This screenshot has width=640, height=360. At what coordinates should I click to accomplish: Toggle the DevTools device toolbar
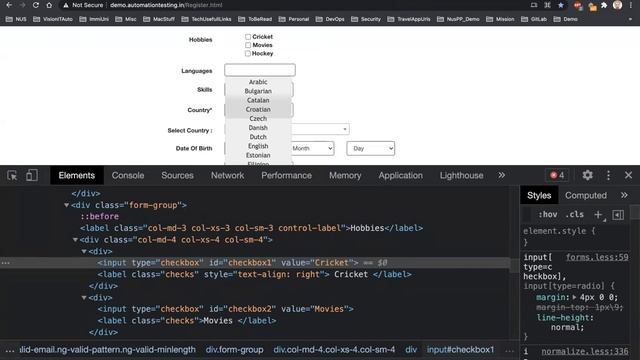(x=31, y=176)
